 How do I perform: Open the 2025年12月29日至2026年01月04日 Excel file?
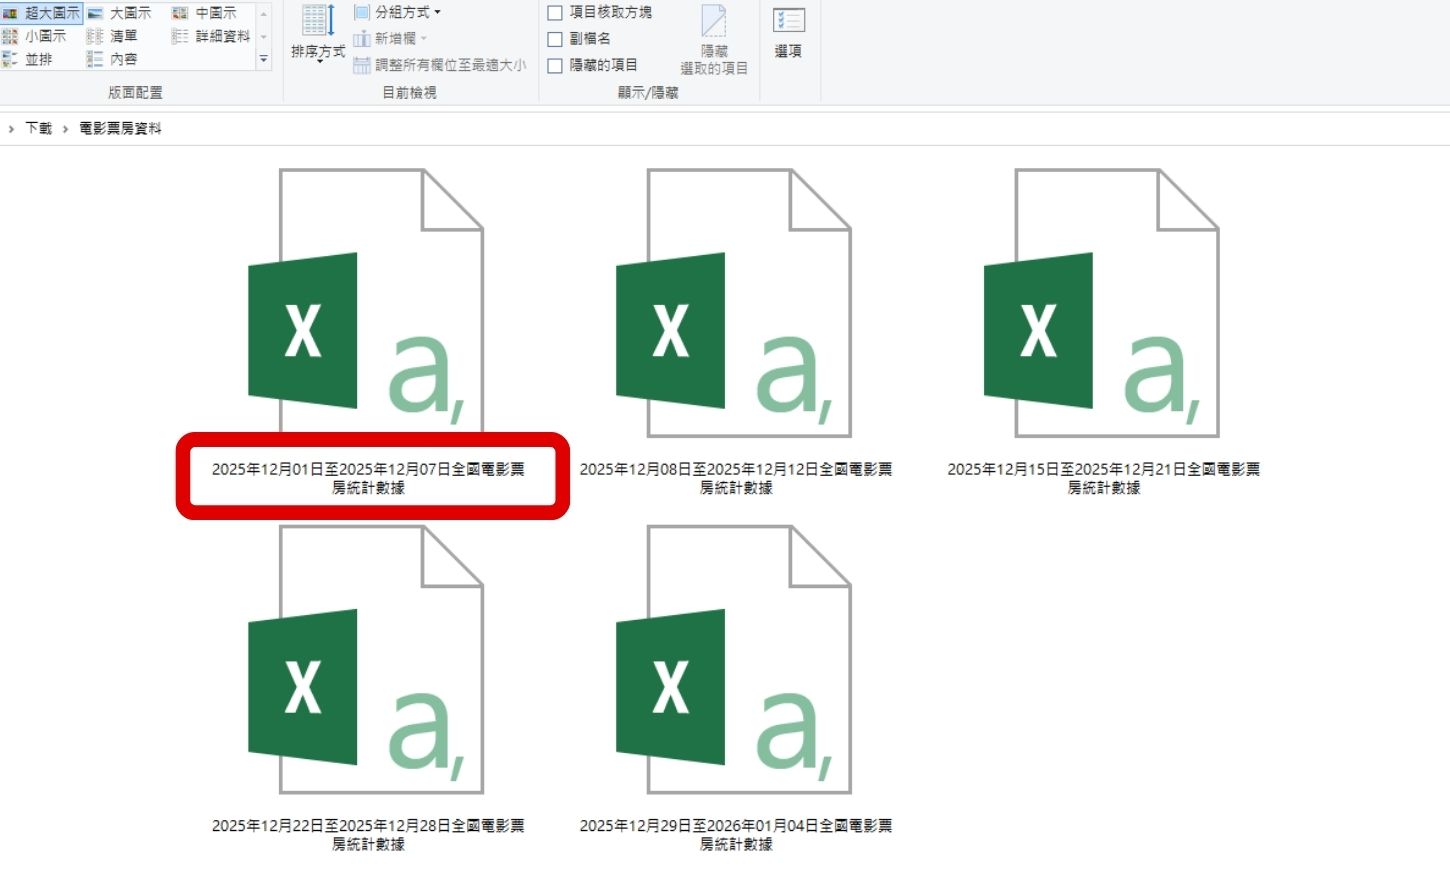click(735, 680)
